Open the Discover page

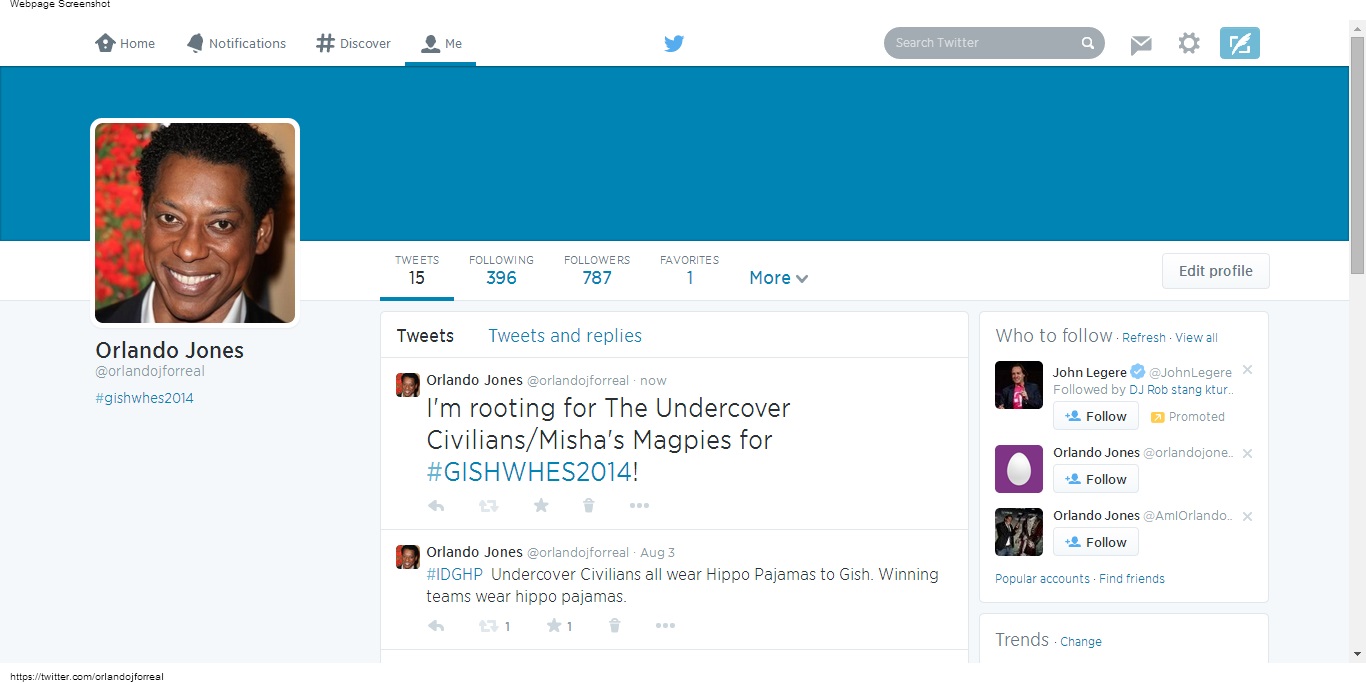click(x=353, y=43)
